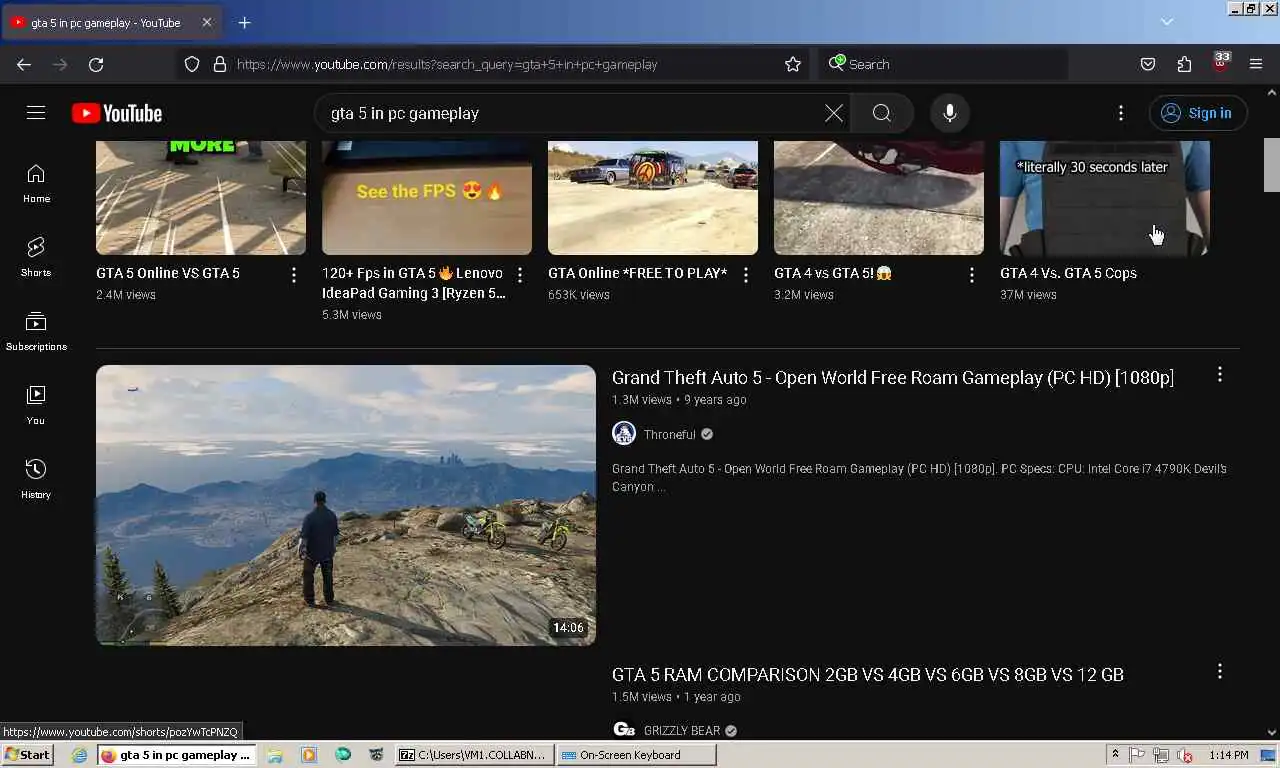Start voice search with the microphone
The height and width of the screenshot is (768, 1280).
coord(950,113)
